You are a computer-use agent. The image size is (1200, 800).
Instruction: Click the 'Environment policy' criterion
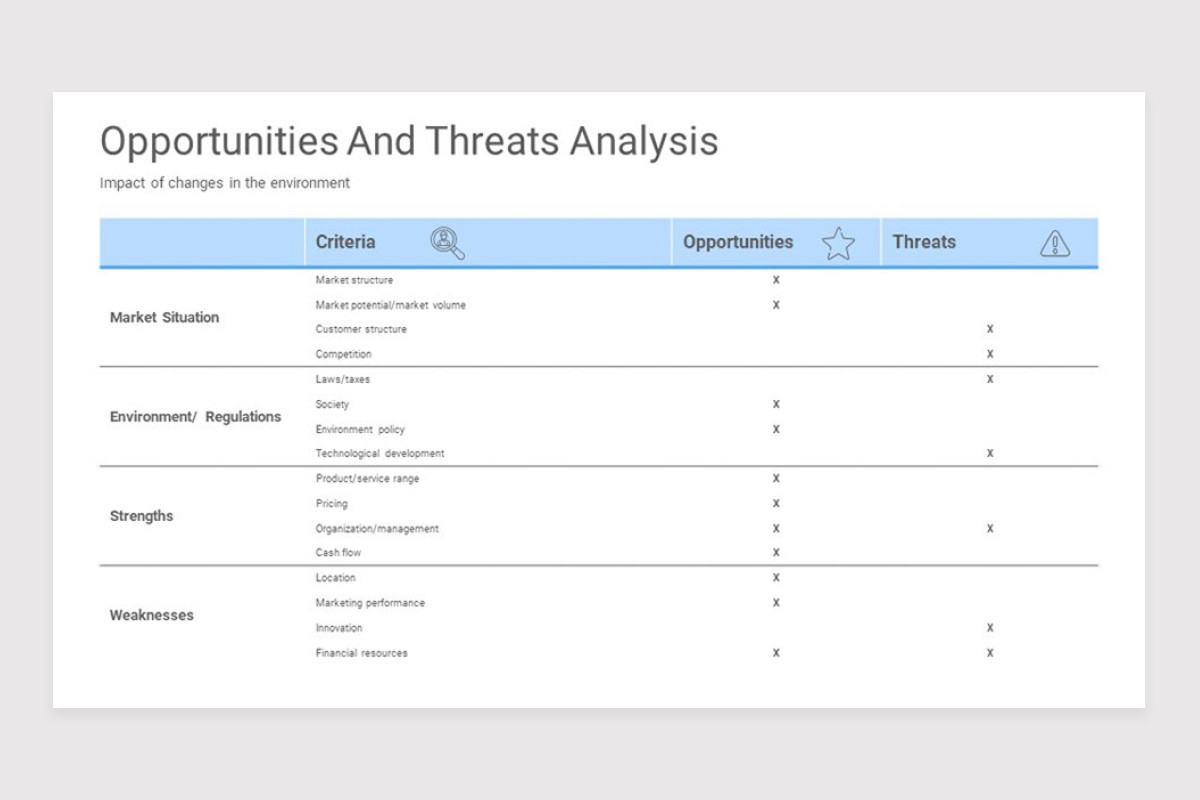pos(360,429)
